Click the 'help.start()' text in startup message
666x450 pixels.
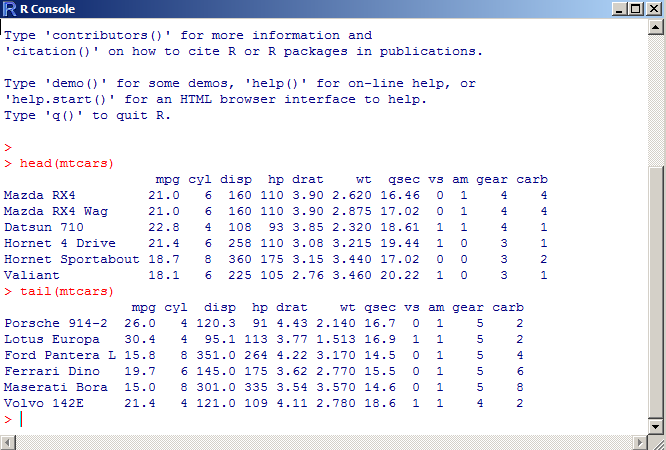click(59, 100)
